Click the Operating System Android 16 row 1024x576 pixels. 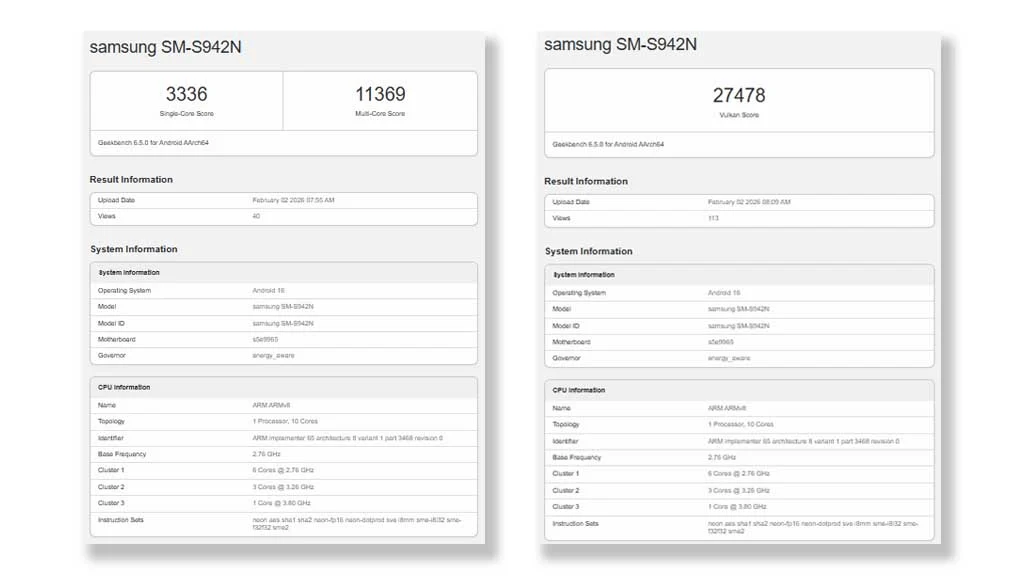(x=283, y=289)
